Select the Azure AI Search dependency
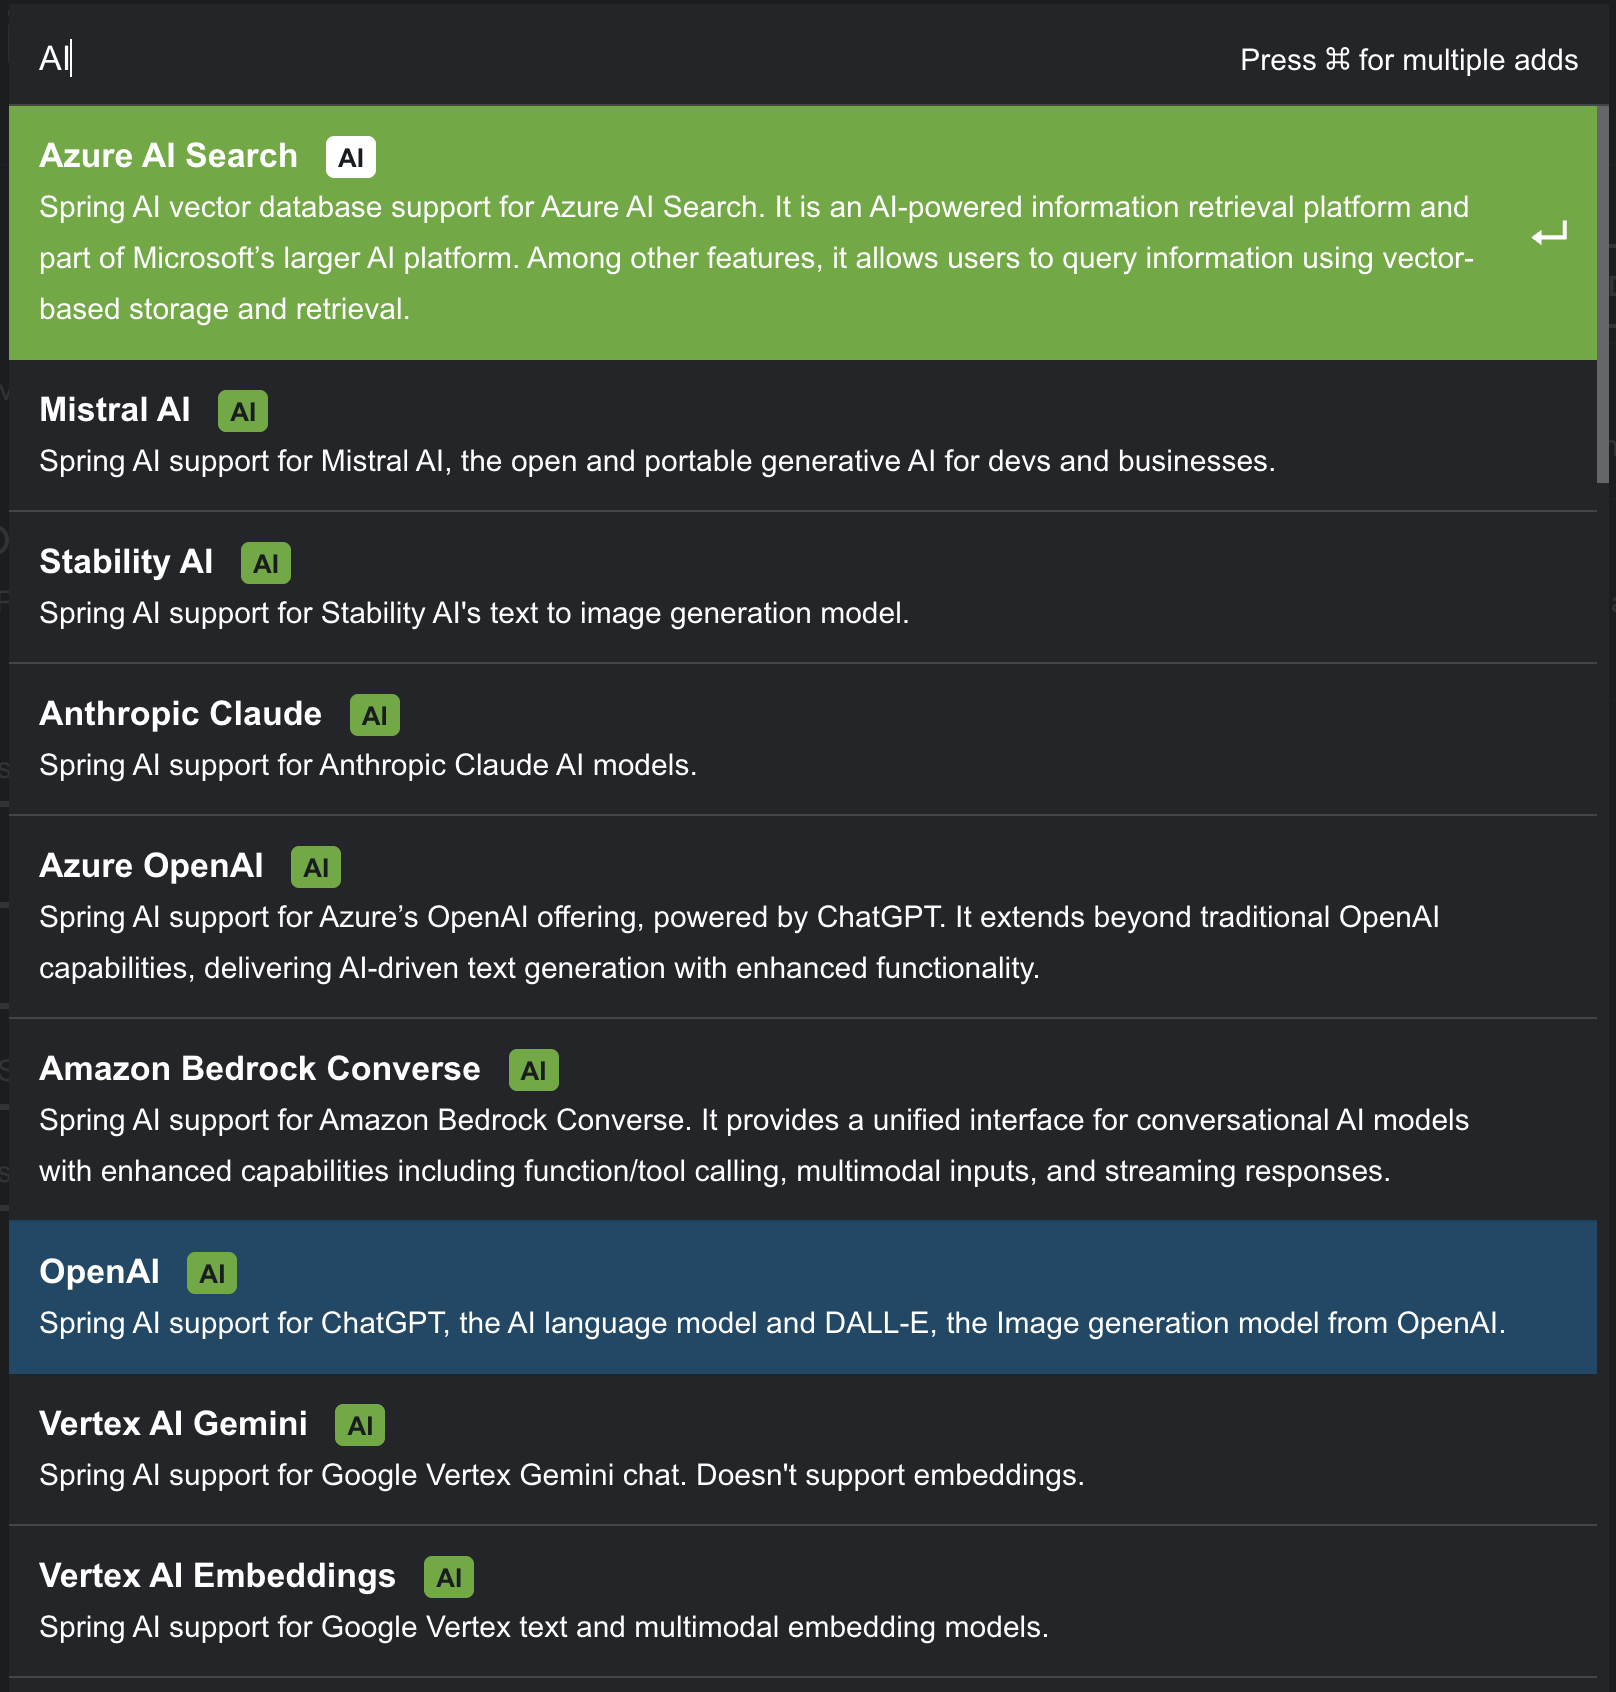The image size is (1616, 1692). [x=168, y=157]
